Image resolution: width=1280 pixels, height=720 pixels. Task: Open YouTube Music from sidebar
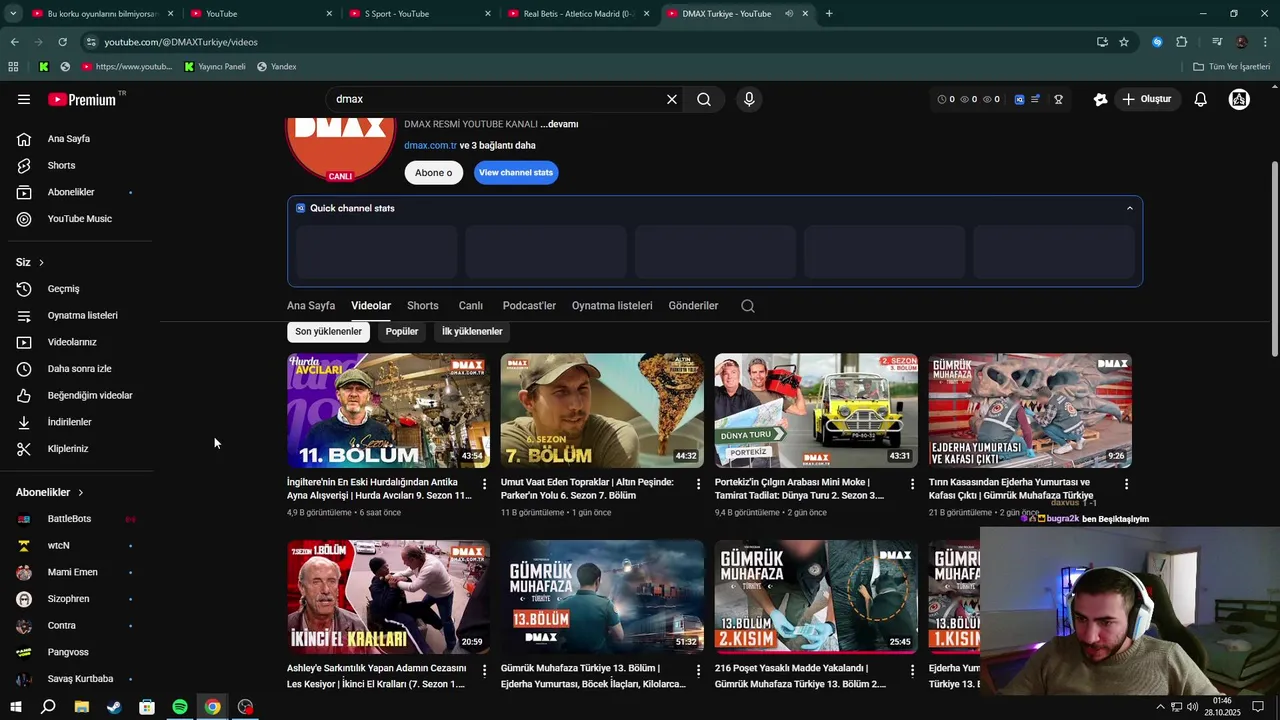(80, 219)
